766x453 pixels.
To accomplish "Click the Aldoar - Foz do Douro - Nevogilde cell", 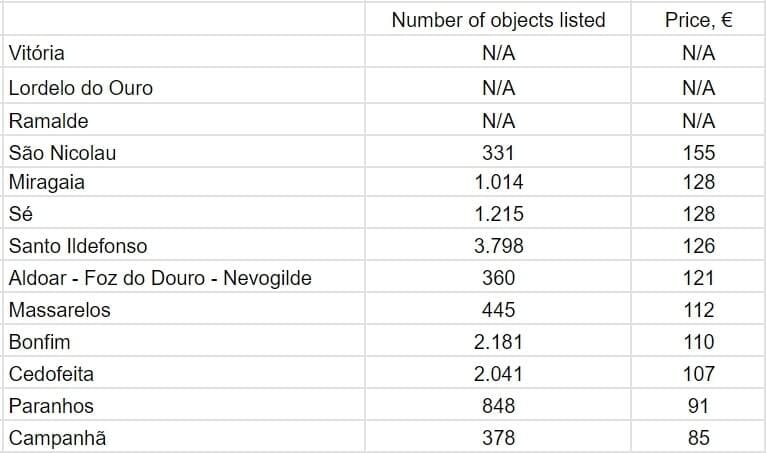I will [x=160, y=278].
